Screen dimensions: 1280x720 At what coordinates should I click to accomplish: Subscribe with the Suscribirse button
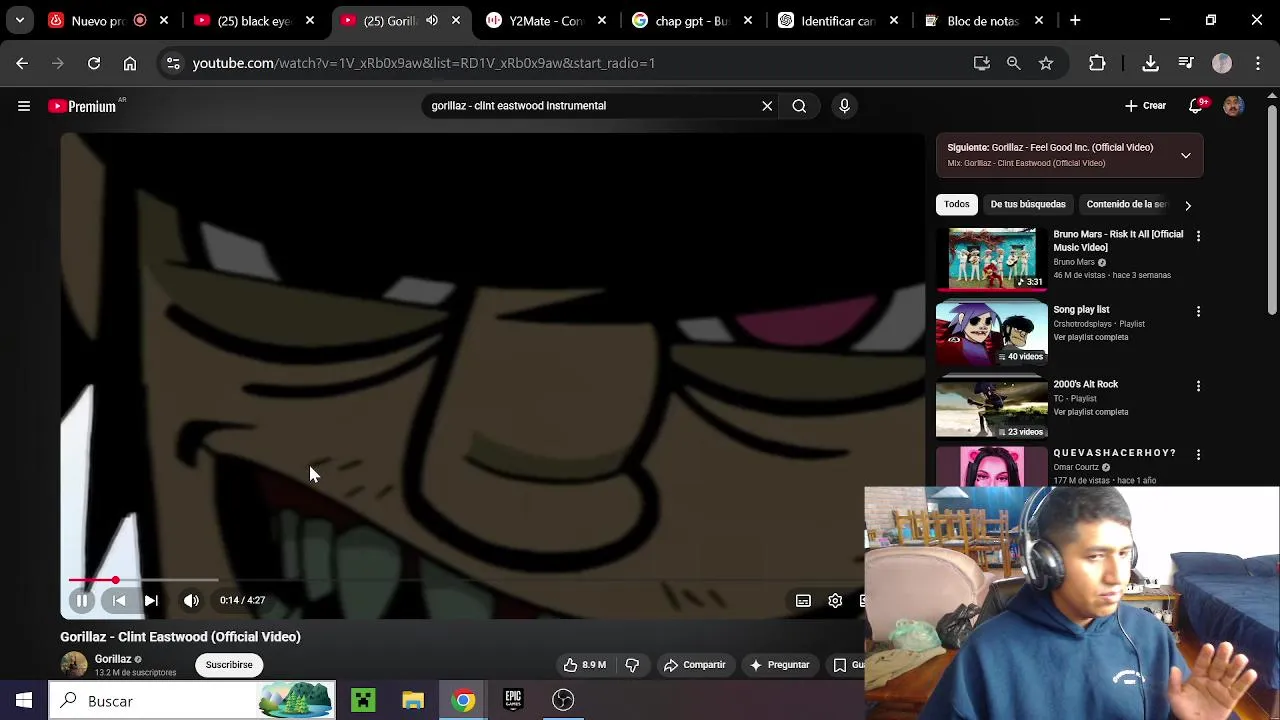tap(229, 665)
